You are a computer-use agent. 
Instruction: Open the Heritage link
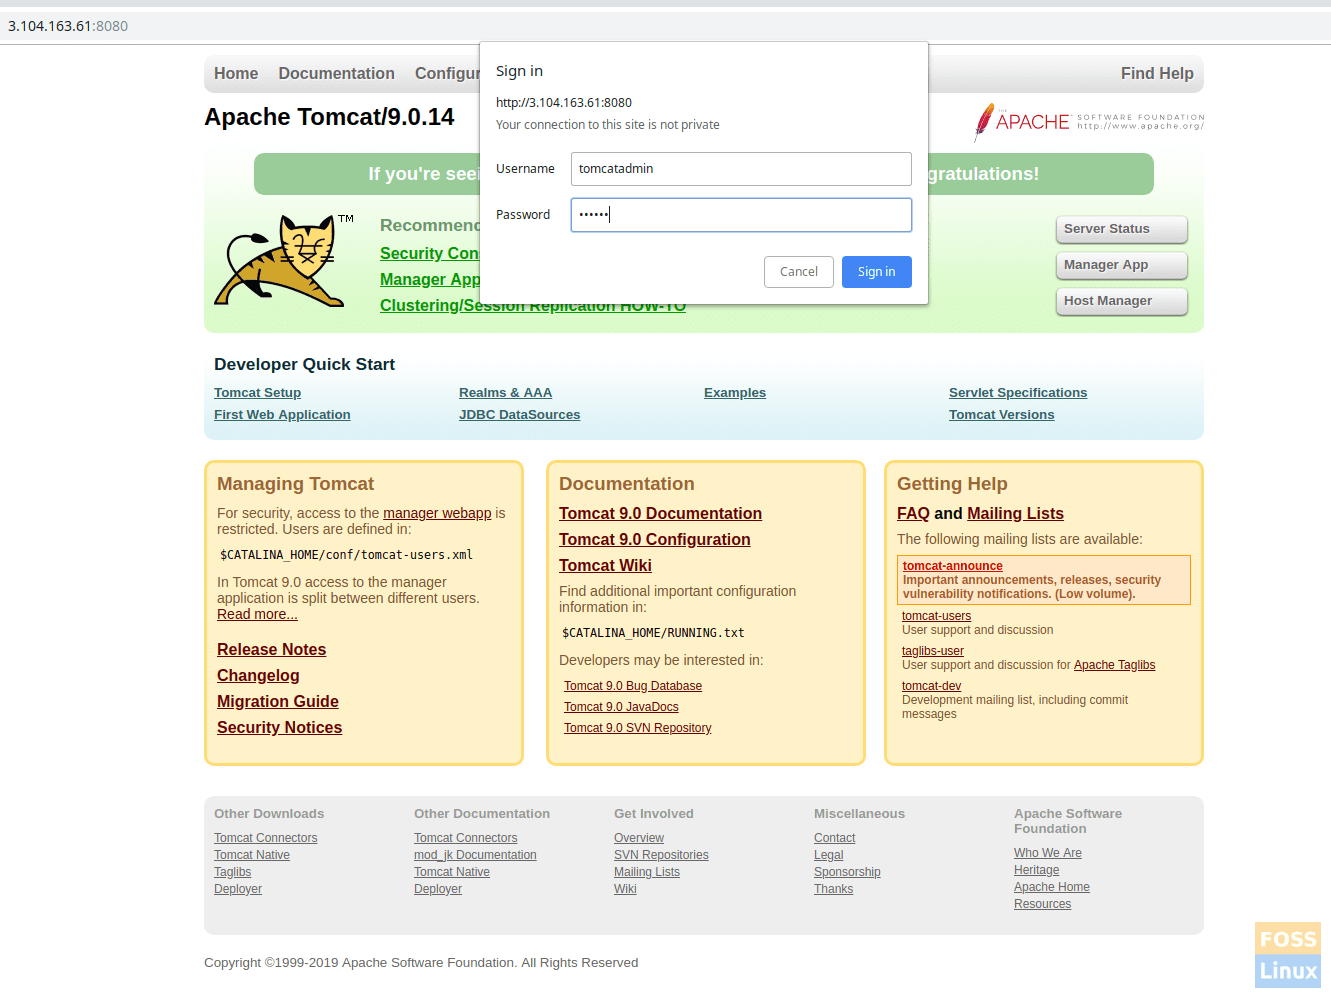(x=1036, y=870)
